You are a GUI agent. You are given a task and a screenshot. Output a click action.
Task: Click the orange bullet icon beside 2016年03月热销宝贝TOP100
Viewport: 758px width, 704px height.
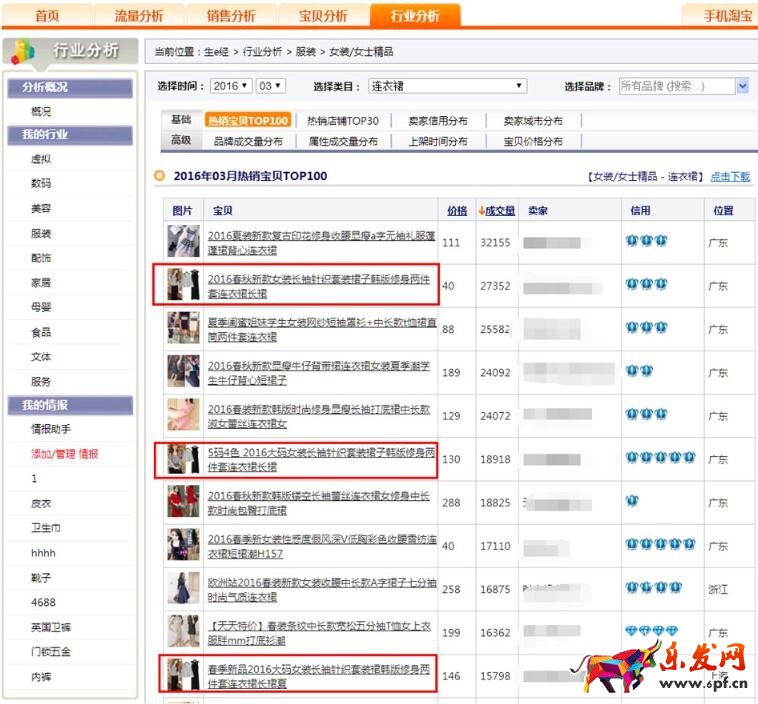tap(159, 176)
